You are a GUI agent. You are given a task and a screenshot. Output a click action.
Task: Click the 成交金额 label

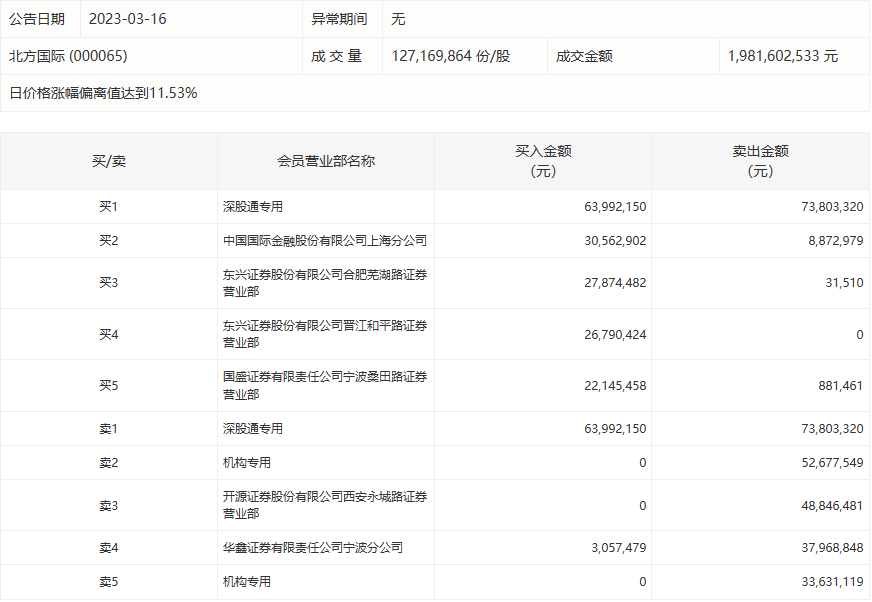pyautogui.click(x=584, y=56)
